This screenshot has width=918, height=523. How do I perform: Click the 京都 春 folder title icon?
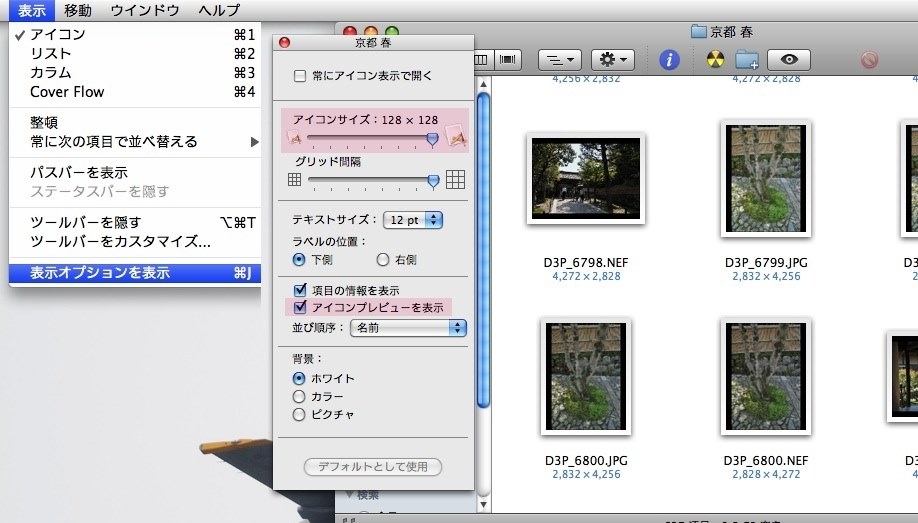click(x=698, y=32)
